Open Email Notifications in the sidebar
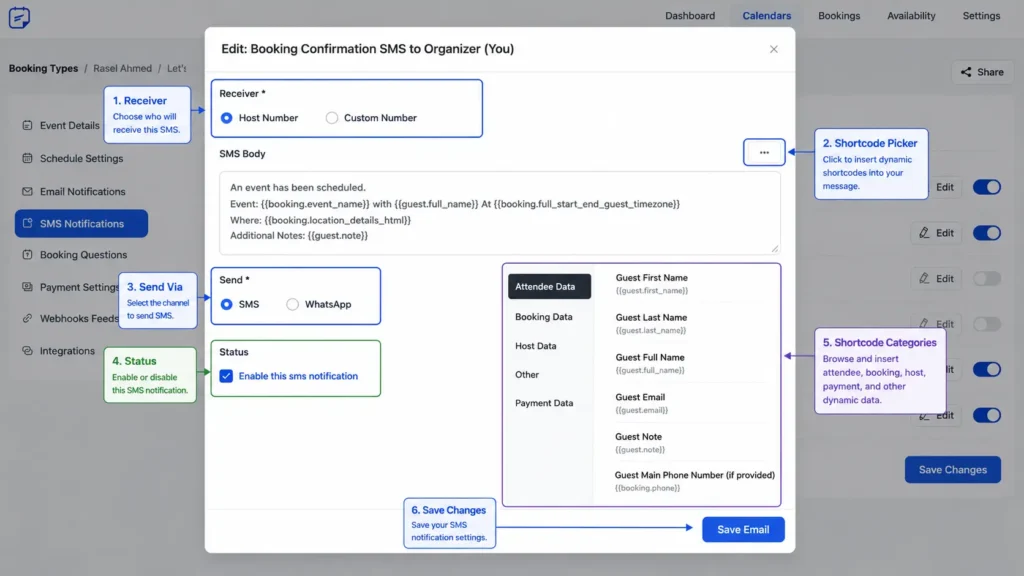The width and height of the screenshot is (1024, 576). pyautogui.click(x=81, y=191)
